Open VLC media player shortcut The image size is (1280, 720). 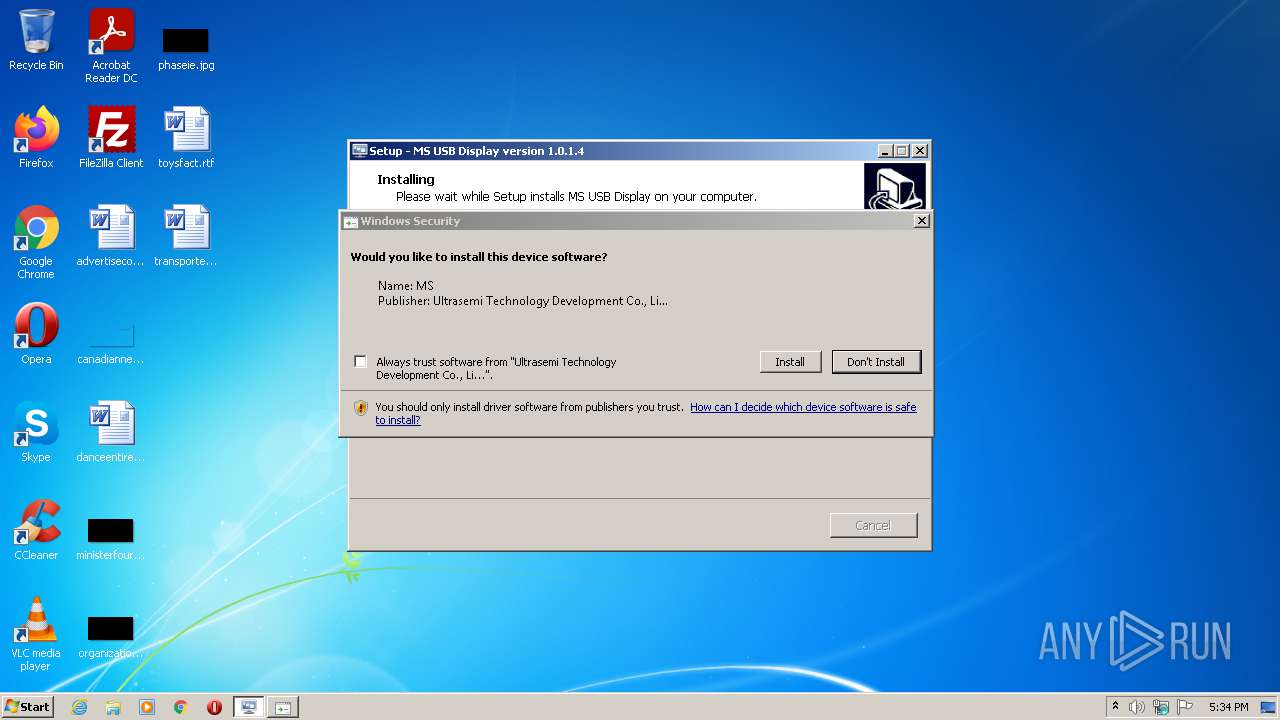36,634
